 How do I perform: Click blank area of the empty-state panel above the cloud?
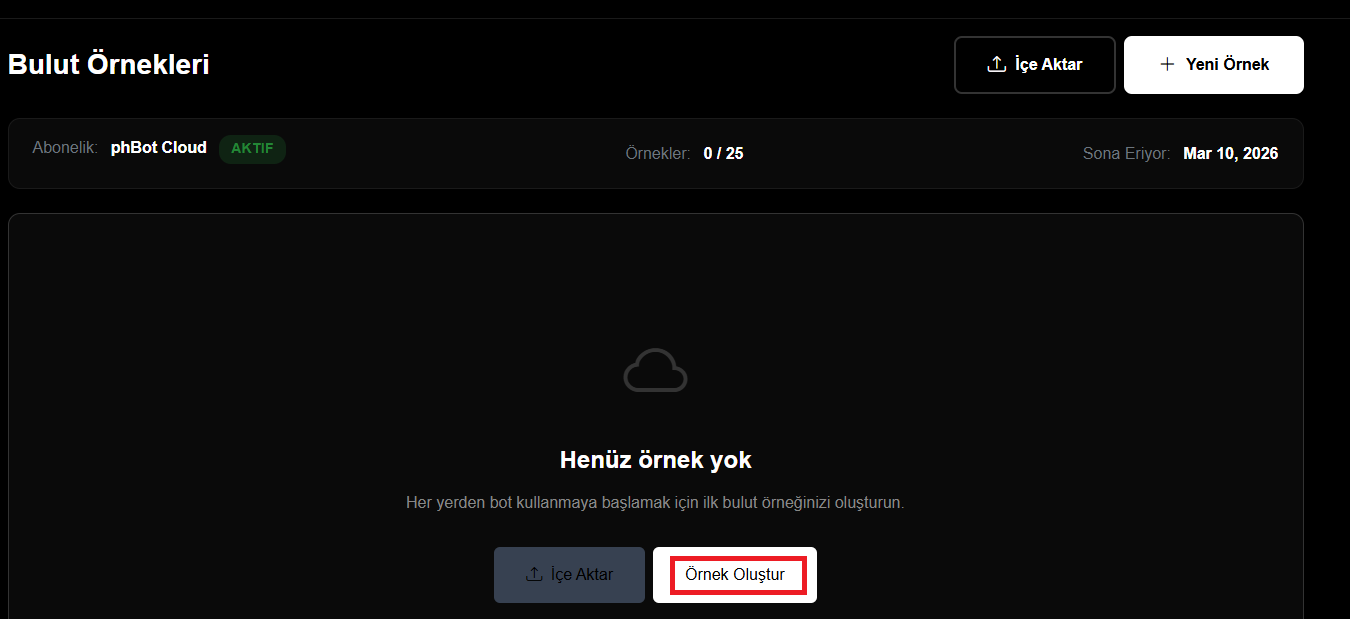point(655,280)
